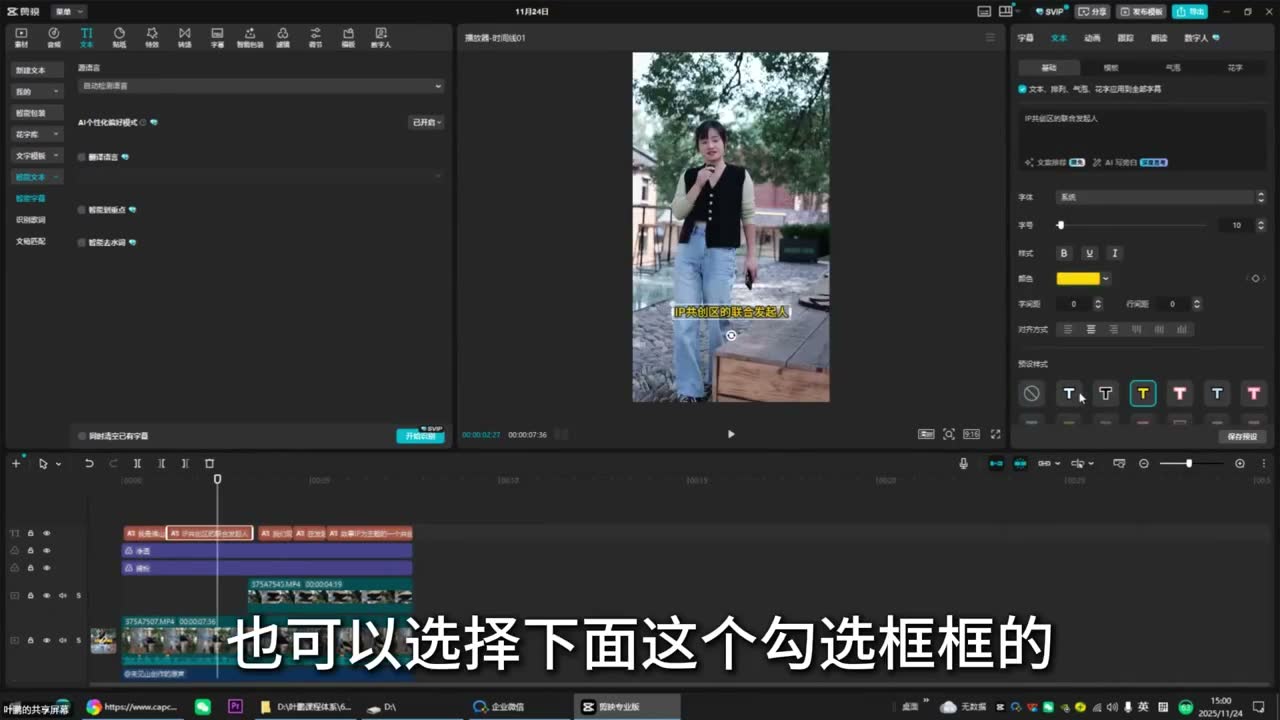Image resolution: width=1280 pixels, height=720 pixels.
Task: Open the 字体 font dropdown
Action: [x=1161, y=197]
